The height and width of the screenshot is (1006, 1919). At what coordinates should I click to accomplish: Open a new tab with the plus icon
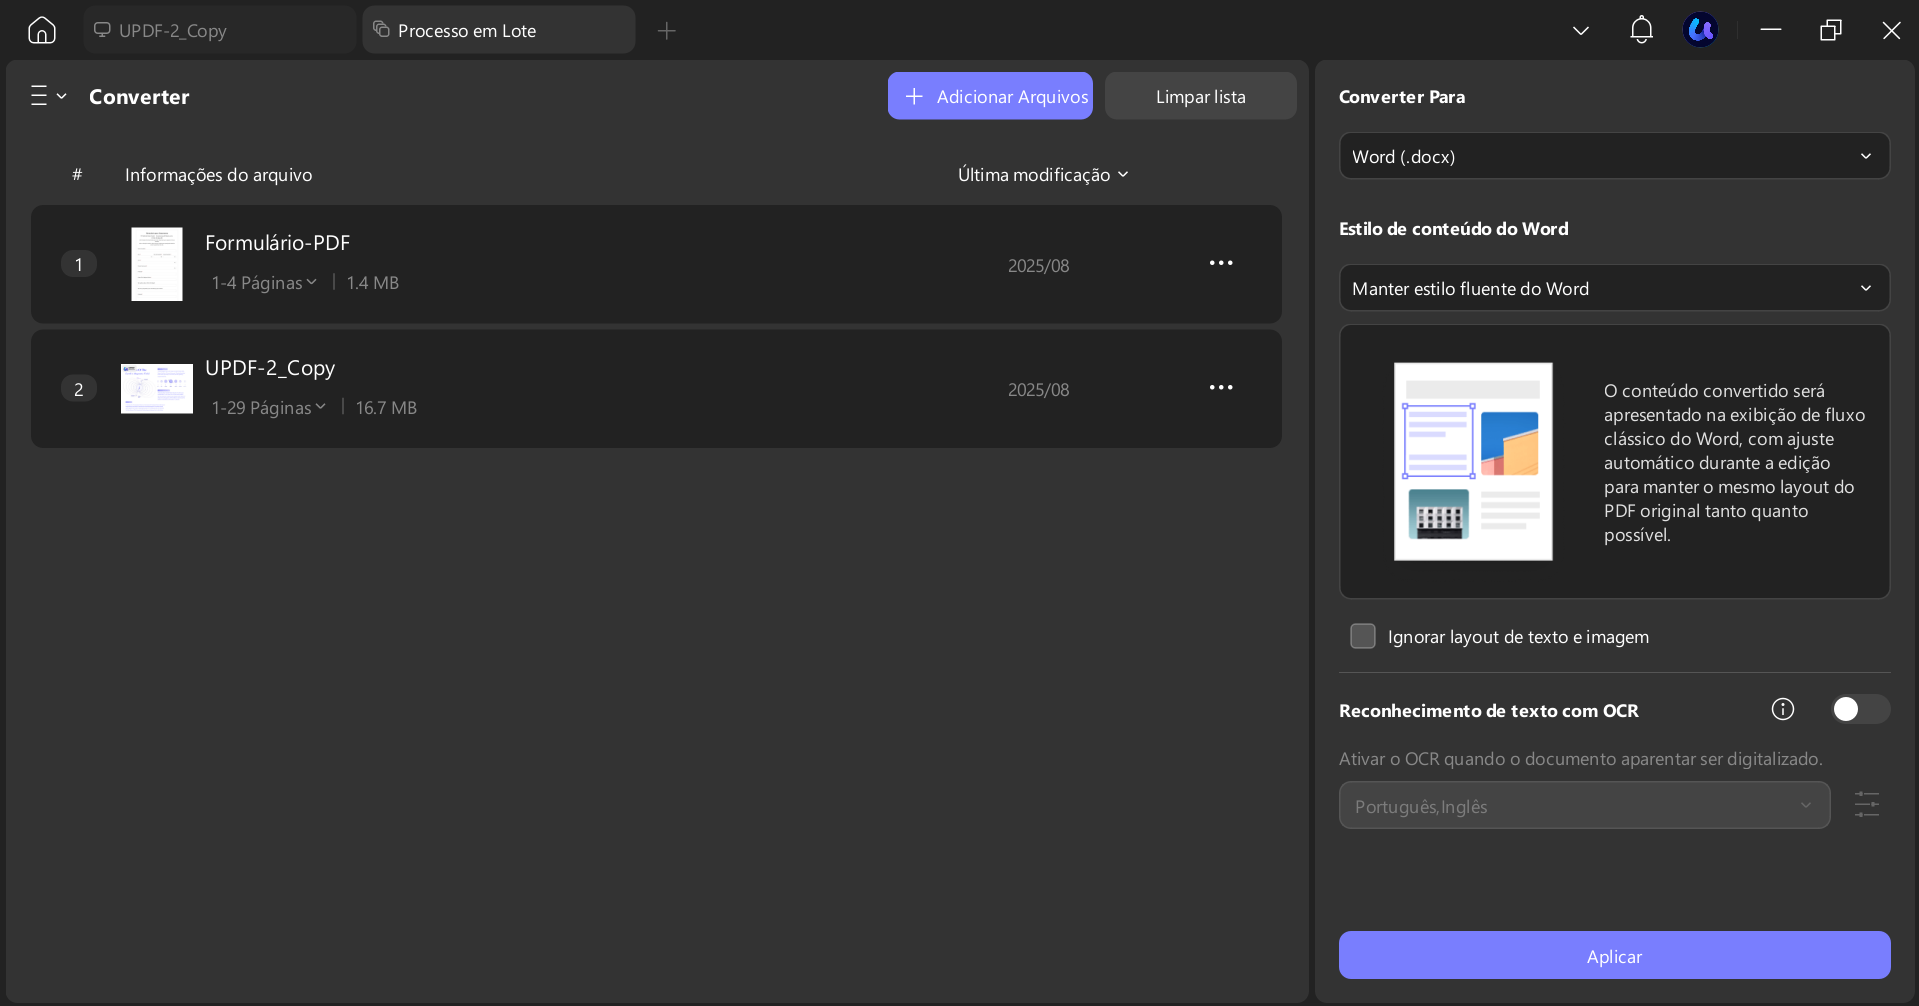[x=665, y=31]
